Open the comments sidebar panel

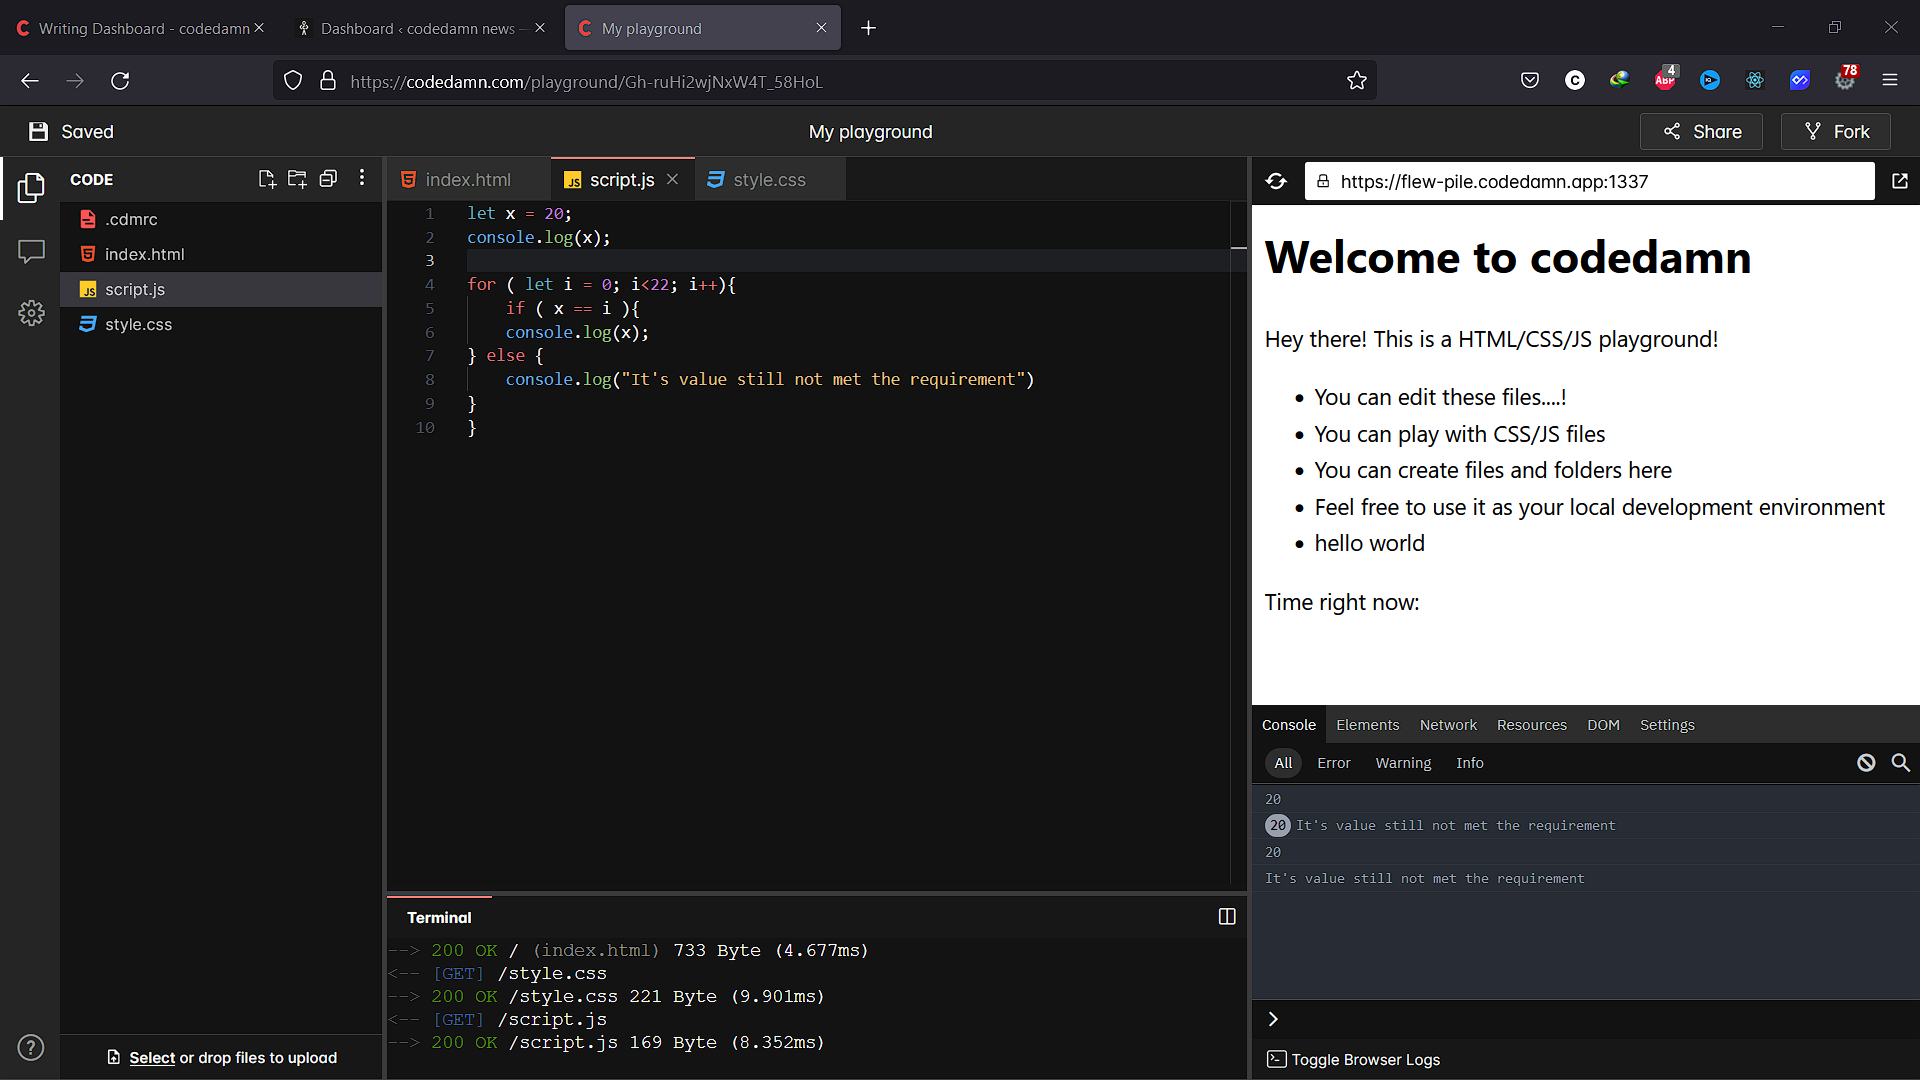(31, 251)
